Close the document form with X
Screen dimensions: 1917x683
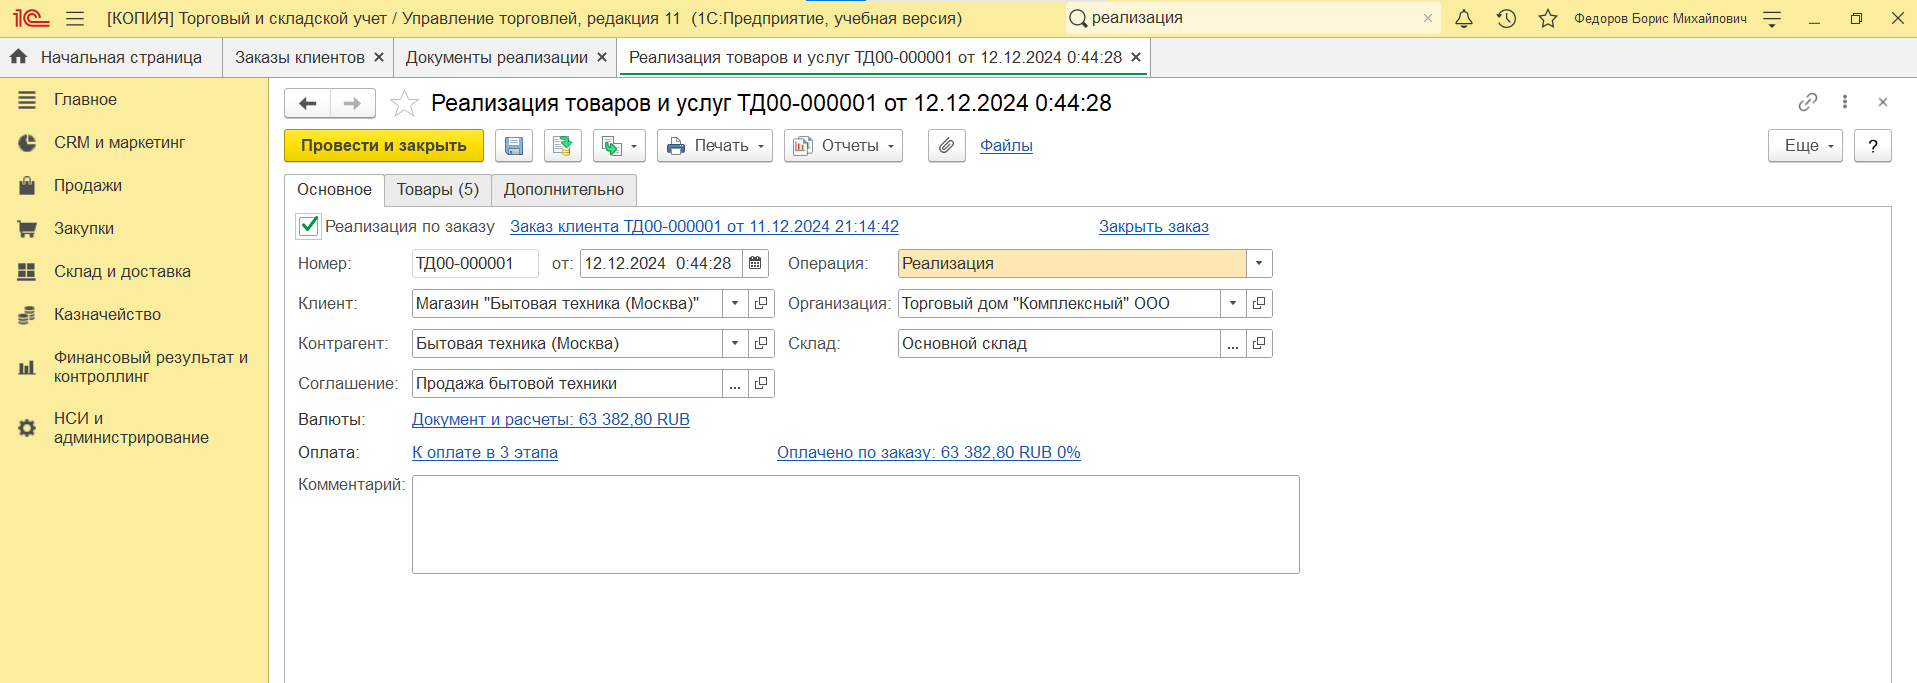tap(1883, 102)
